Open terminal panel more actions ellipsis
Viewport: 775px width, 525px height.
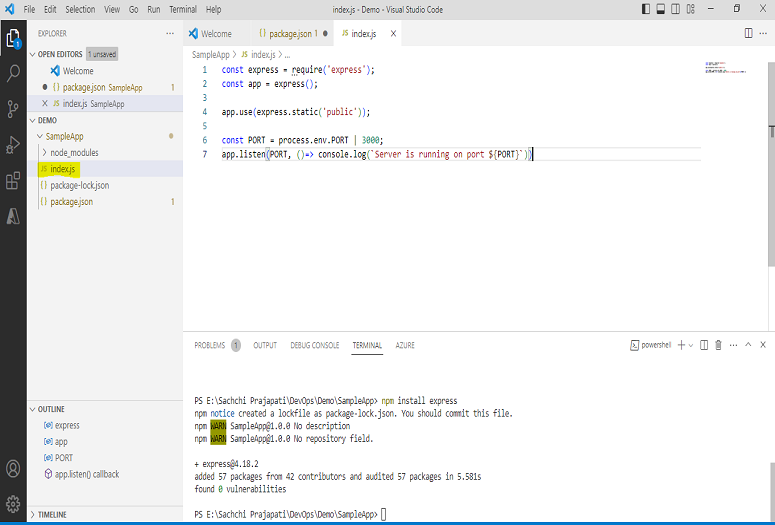(733, 345)
